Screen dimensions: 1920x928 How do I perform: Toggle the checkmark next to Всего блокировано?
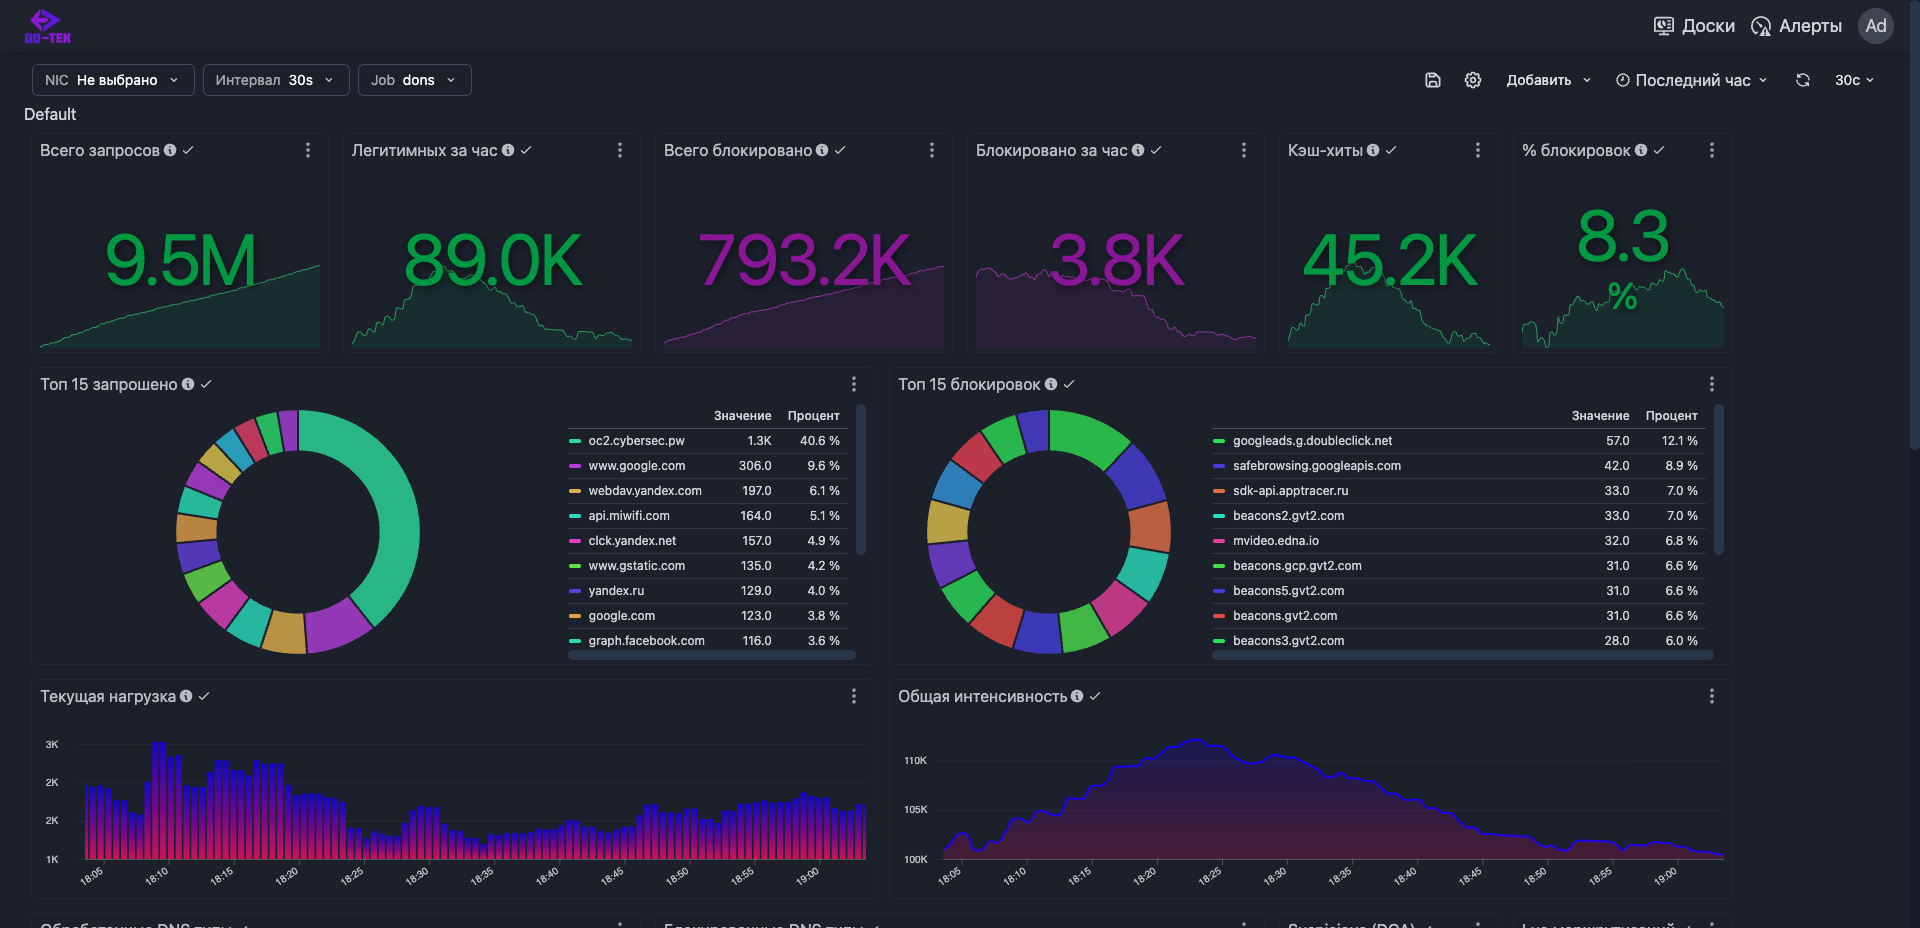click(840, 150)
